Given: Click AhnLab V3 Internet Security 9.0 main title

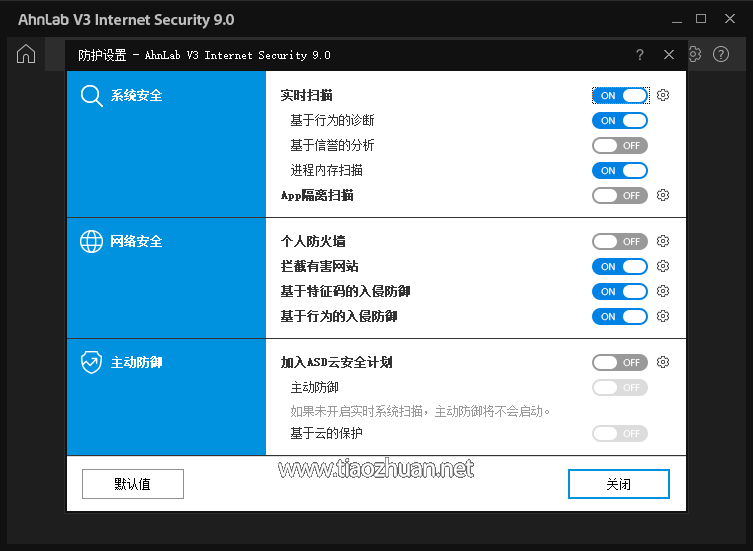Looking at the screenshot, I should click(126, 20).
